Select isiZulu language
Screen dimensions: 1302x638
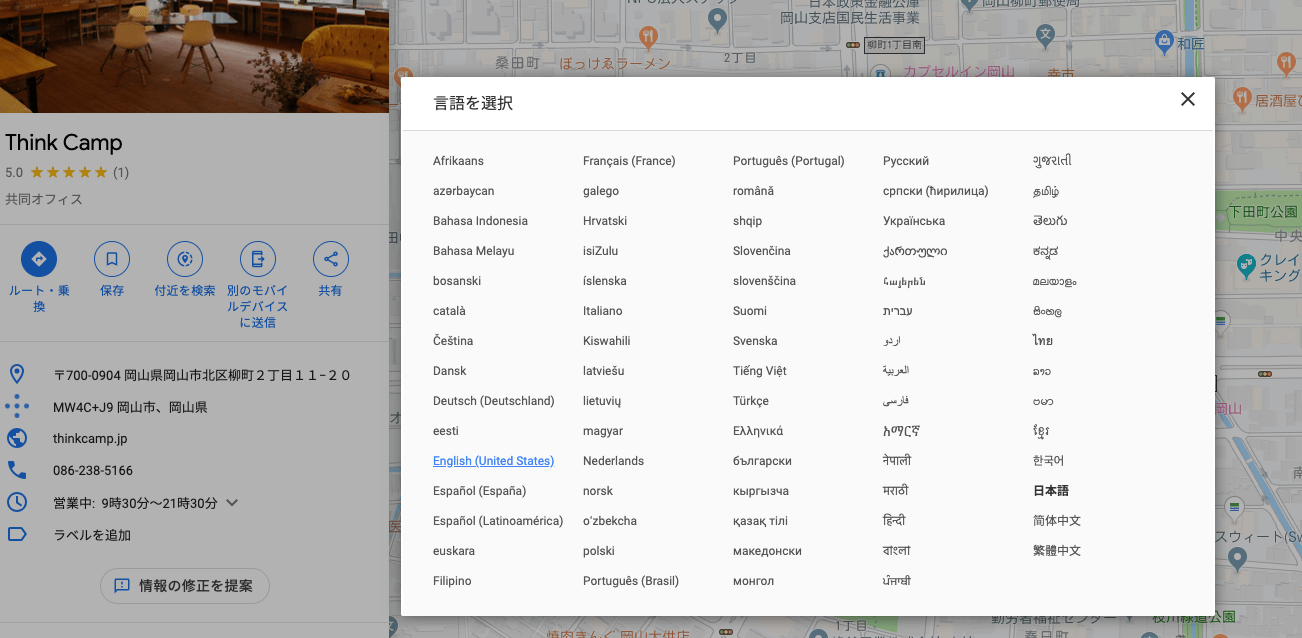(x=600, y=251)
